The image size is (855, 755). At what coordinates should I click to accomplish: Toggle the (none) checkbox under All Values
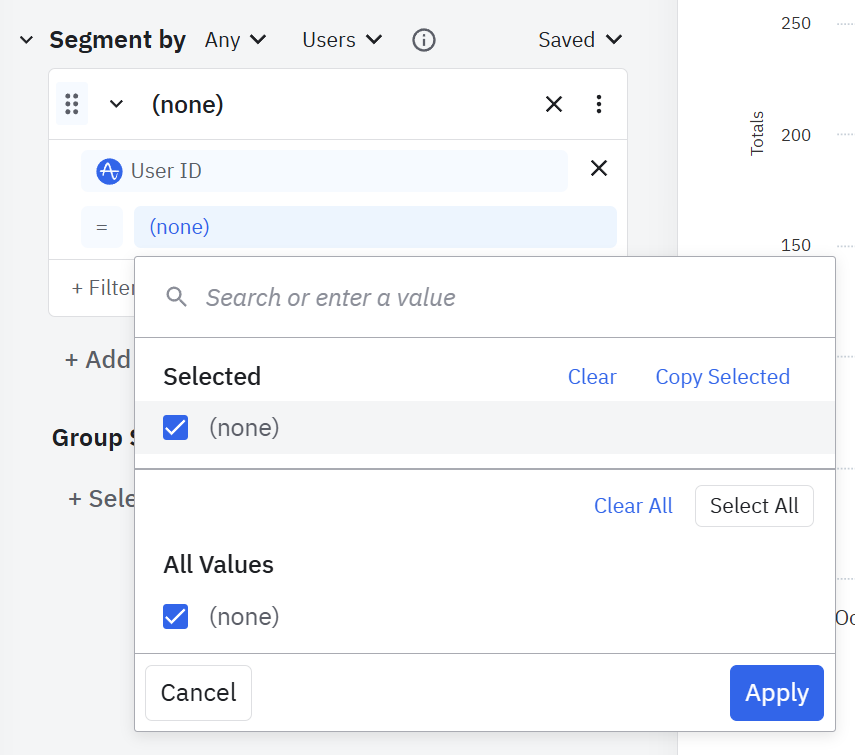(x=176, y=616)
